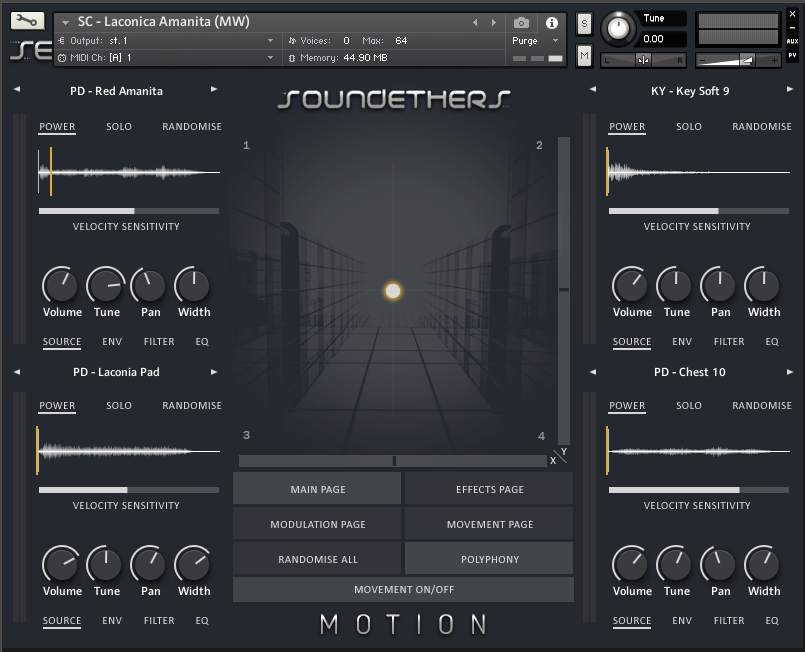Toggle the PV button
The height and width of the screenshot is (652, 805).
pos(792,55)
